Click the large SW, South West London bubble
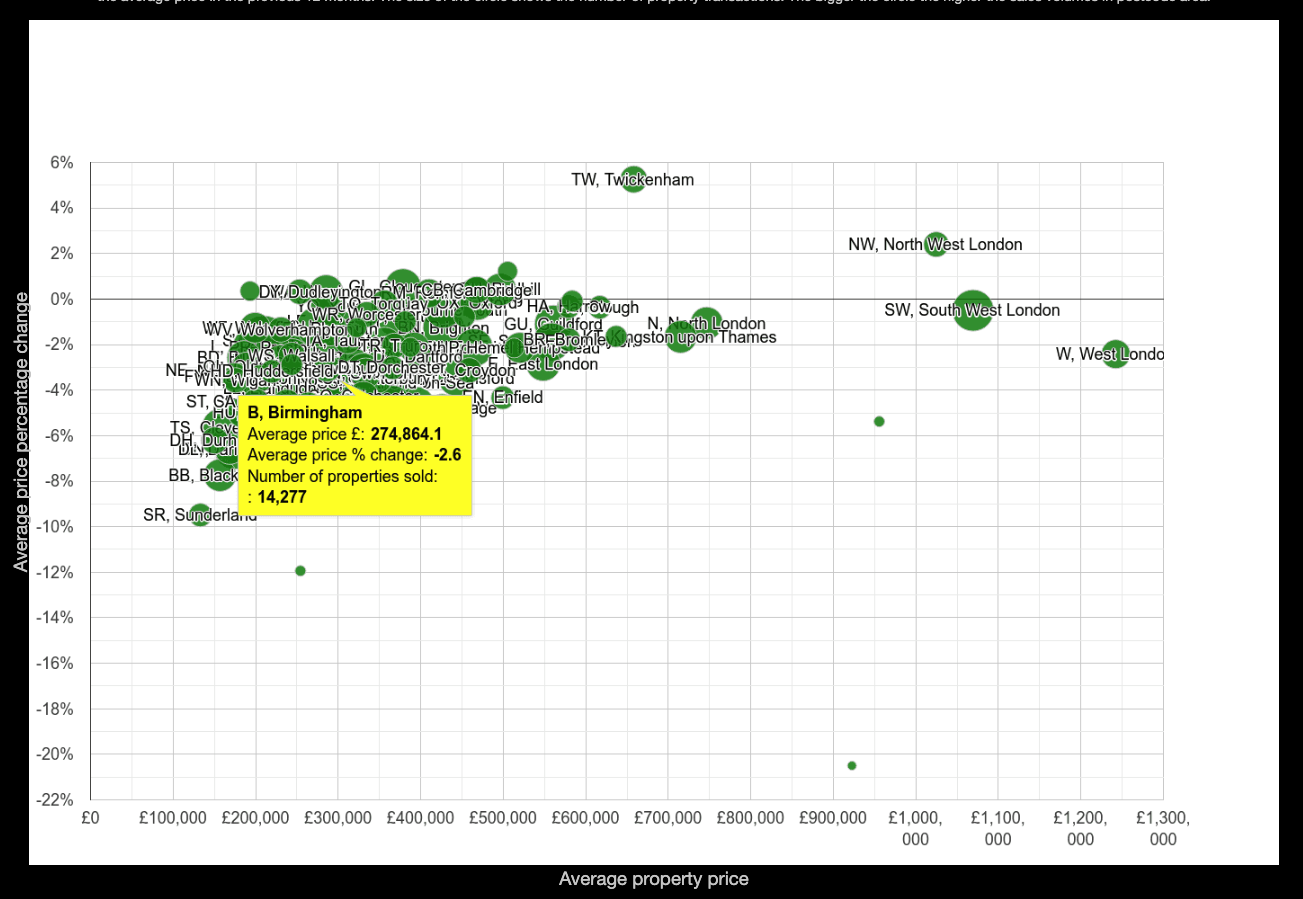 (x=973, y=310)
